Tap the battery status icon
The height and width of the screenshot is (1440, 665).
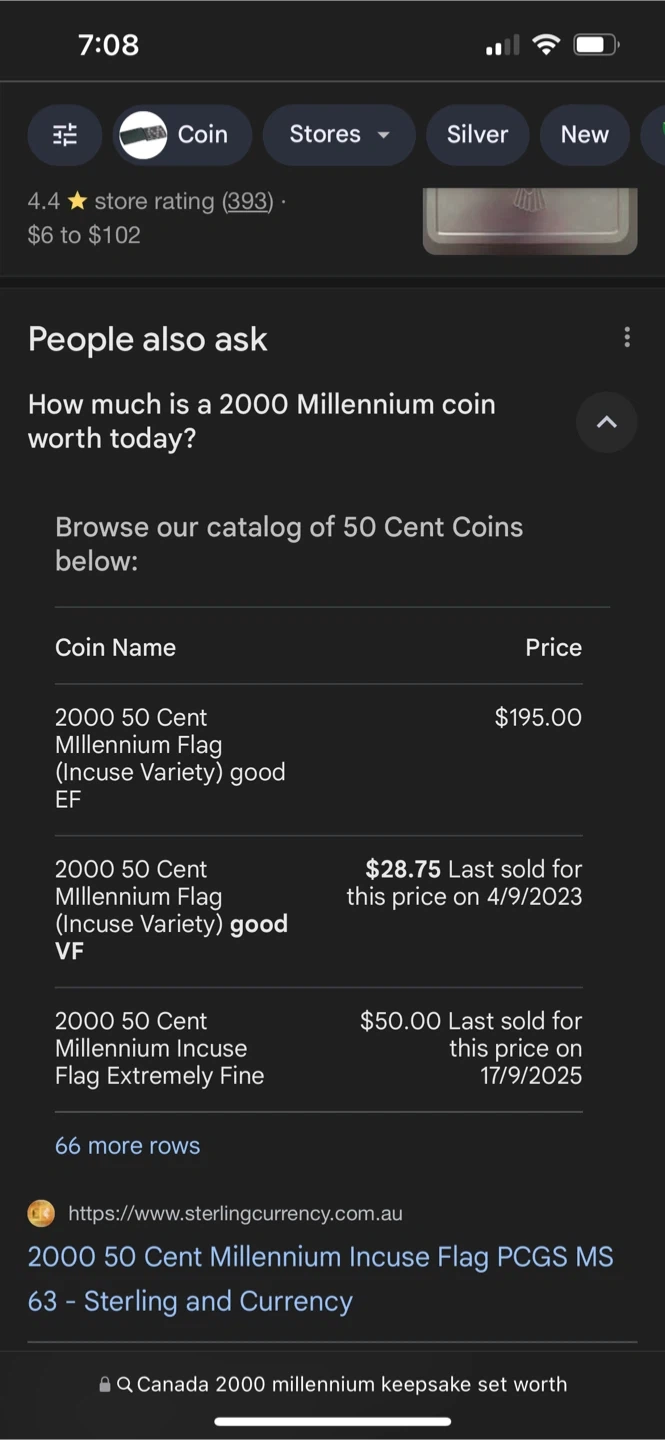597,45
